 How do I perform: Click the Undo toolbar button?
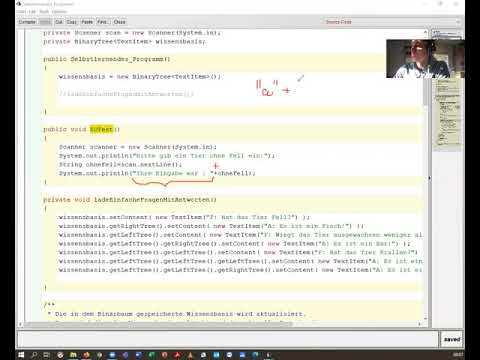45,22
